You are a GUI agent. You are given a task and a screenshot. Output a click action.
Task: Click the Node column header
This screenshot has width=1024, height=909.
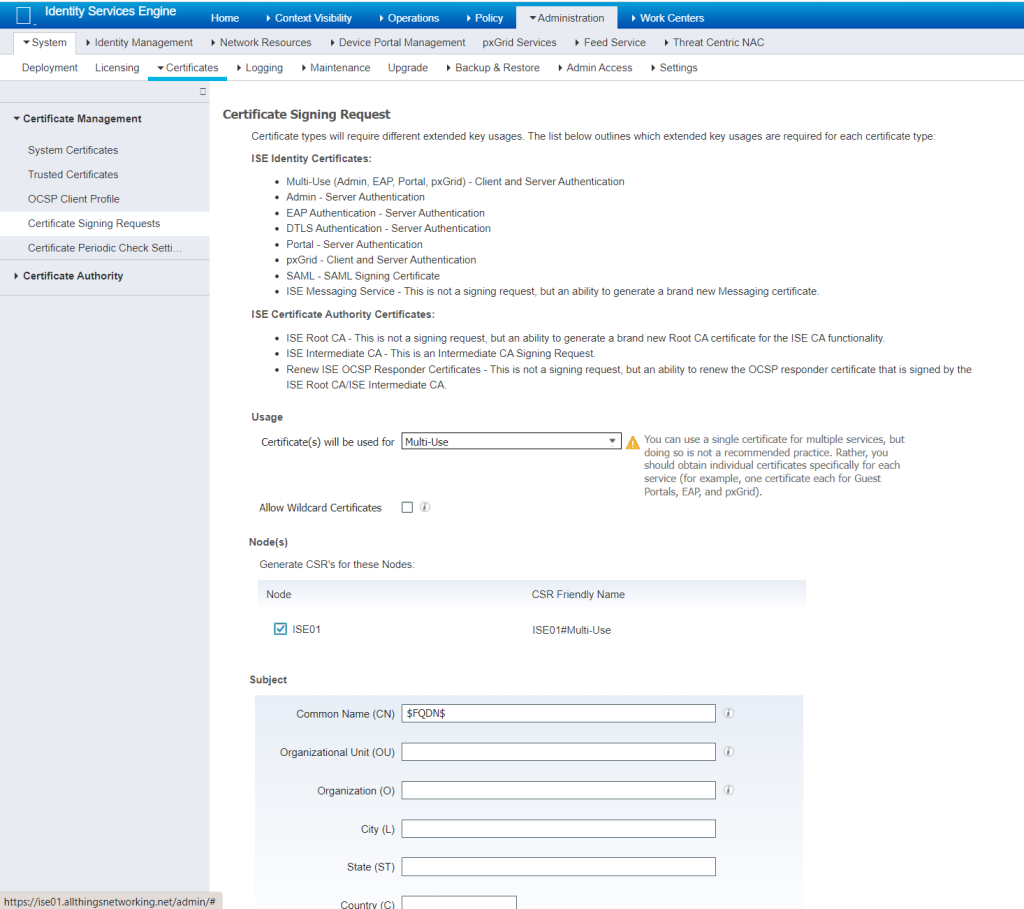pos(279,594)
